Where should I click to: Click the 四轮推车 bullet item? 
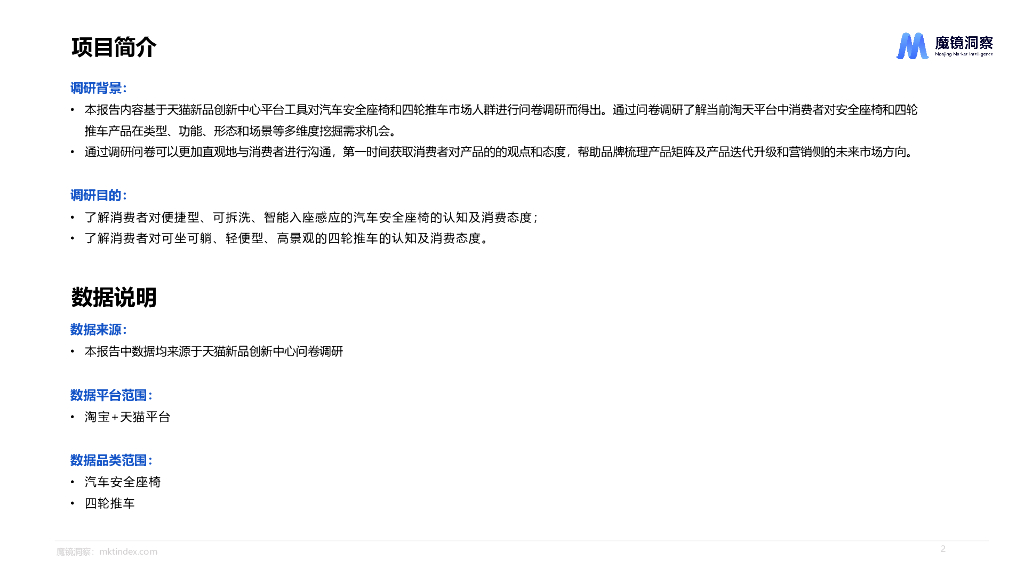click(x=110, y=504)
